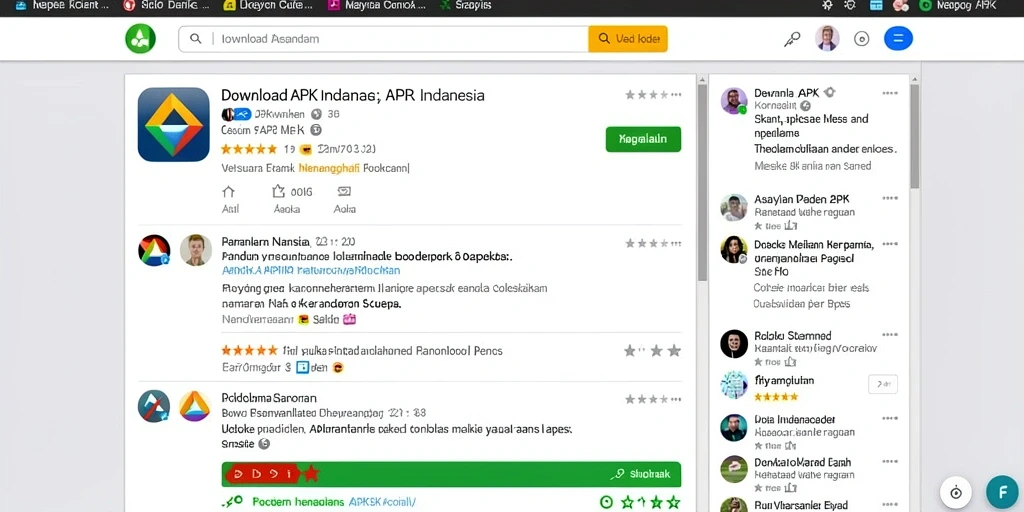Click the five orange stars in the review row
Image resolution: width=1024 pixels, height=512 pixels.
tap(249, 351)
